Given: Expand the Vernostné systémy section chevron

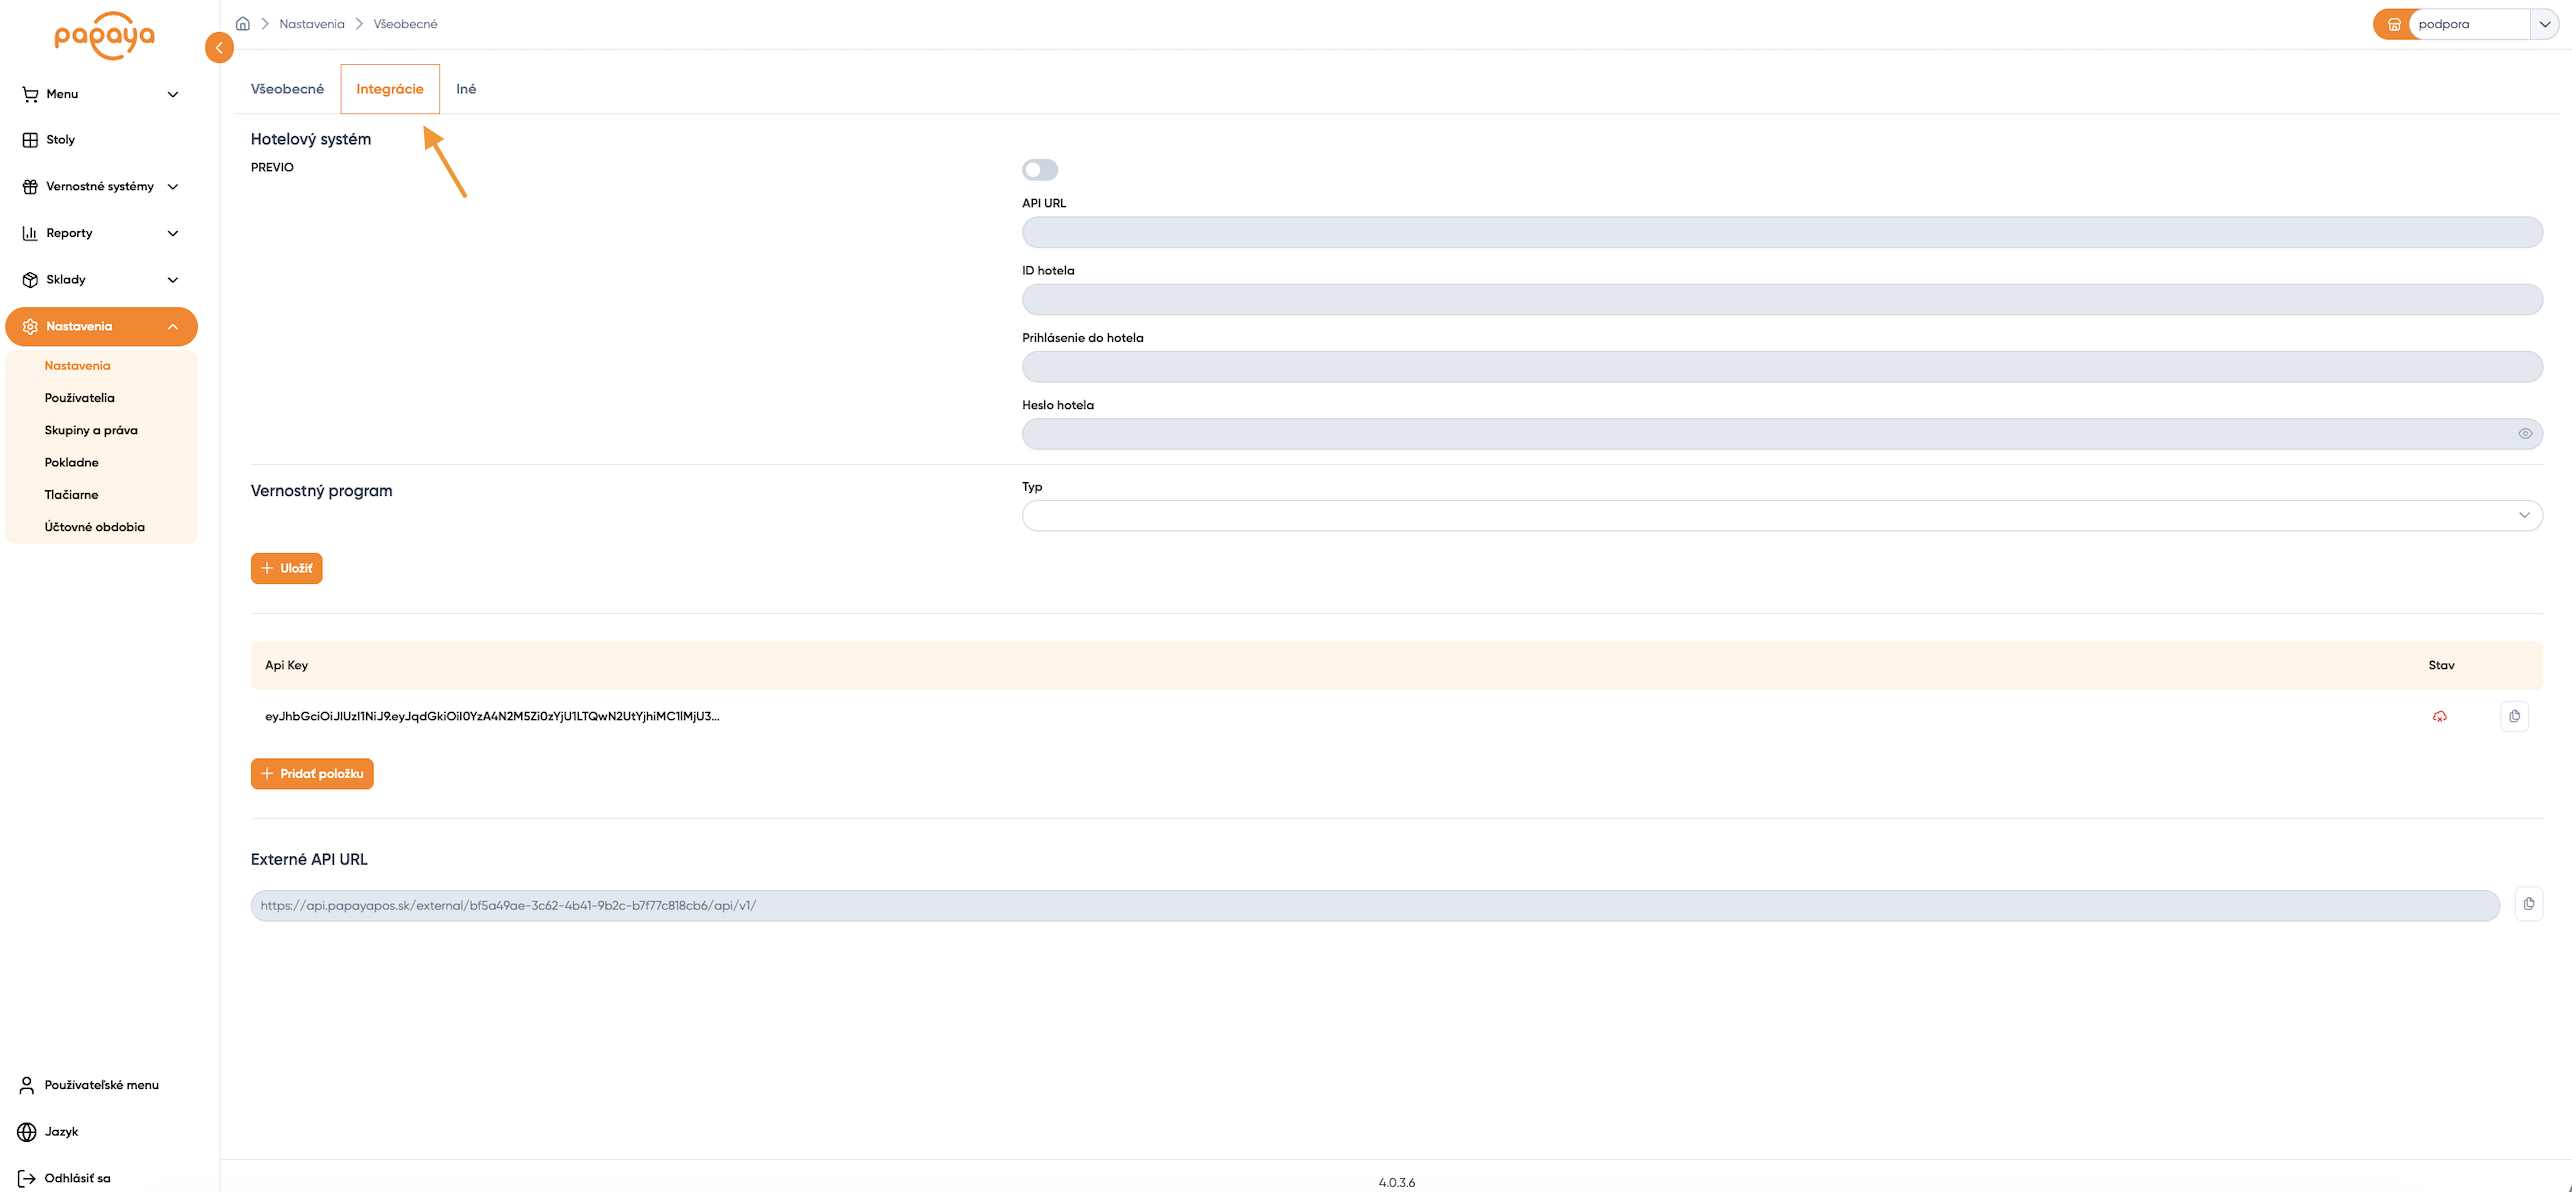Looking at the screenshot, I should [x=173, y=187].
